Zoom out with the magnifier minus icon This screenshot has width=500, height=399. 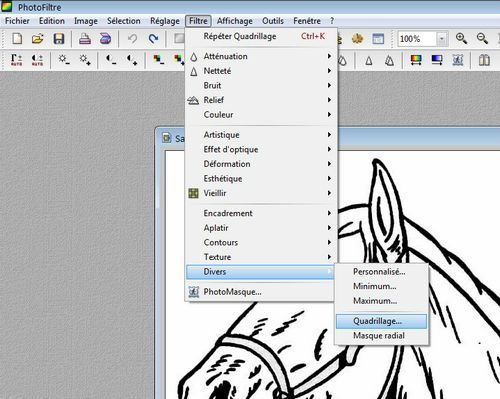click(482, 39)
